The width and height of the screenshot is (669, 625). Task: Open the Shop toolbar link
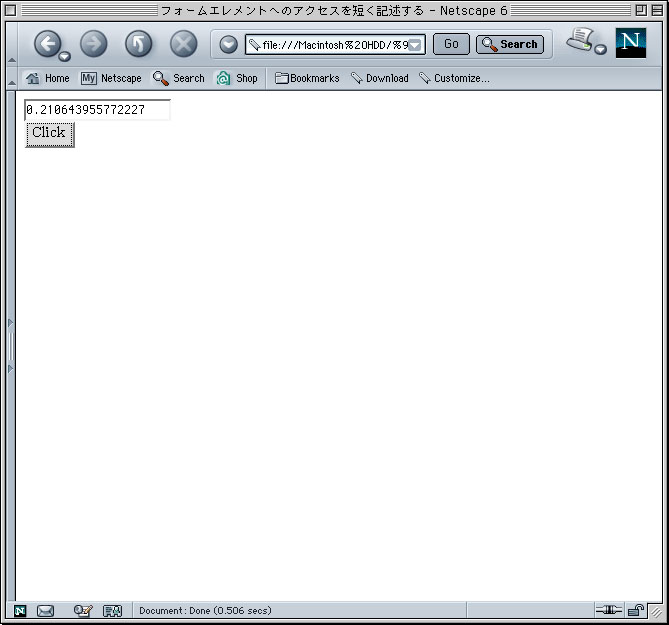[x=237, y=78]
